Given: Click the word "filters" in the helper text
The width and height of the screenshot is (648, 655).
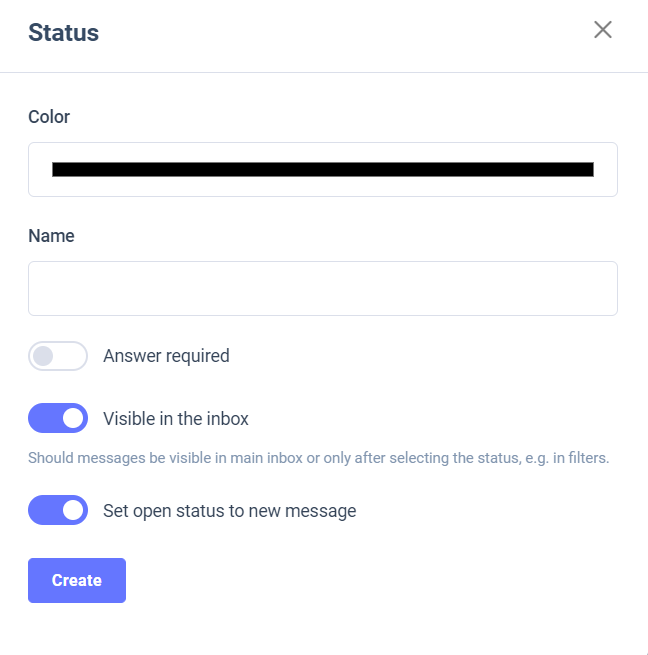Looking at the screenshot, I should point(585,459).
